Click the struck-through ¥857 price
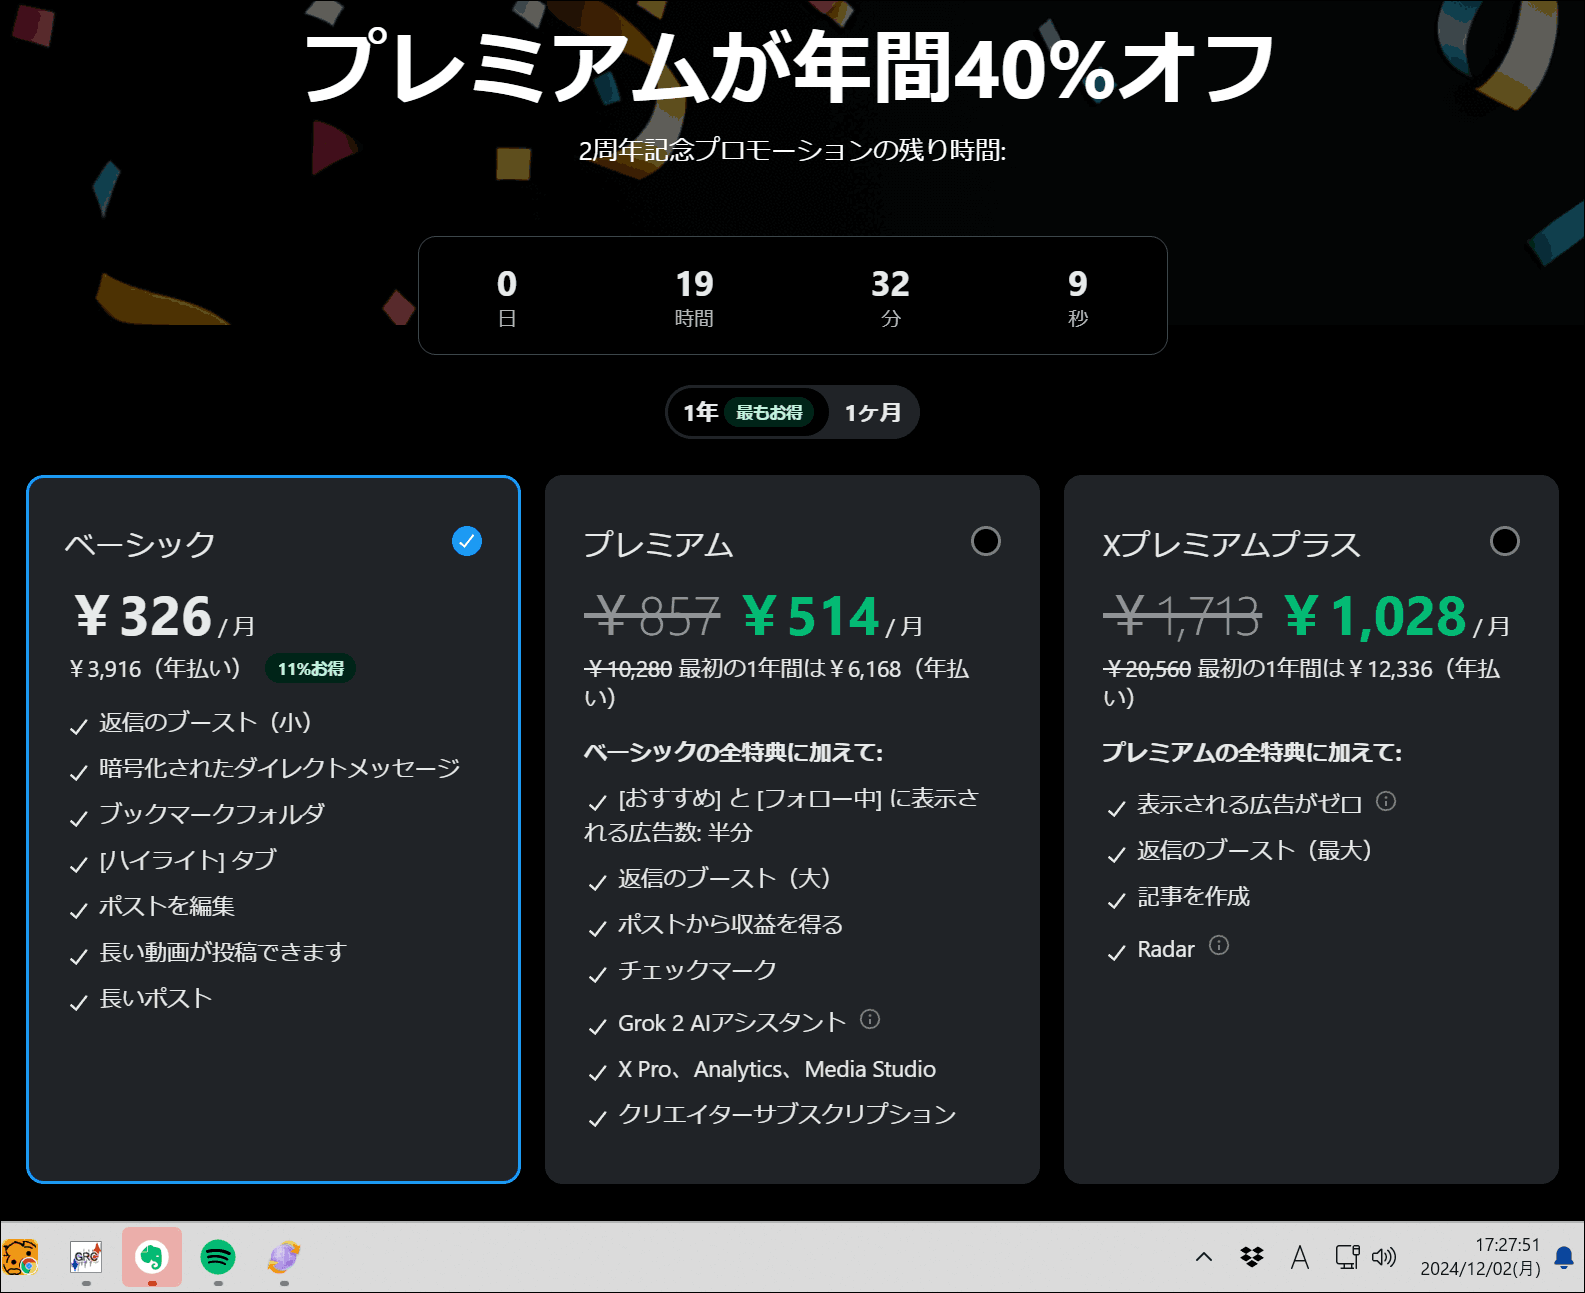This screenshot has height=1293, width=1585. coord(652,616)
